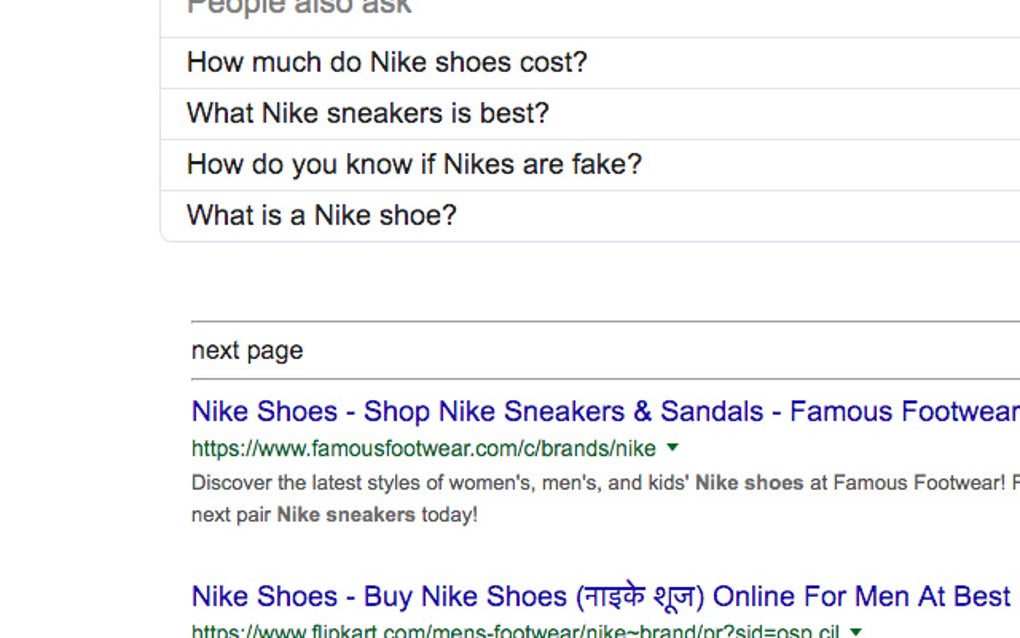This screenshot has height=638, width=1020.
Task: Click the flipkart.com green URL text
Action: click(515, 632)
